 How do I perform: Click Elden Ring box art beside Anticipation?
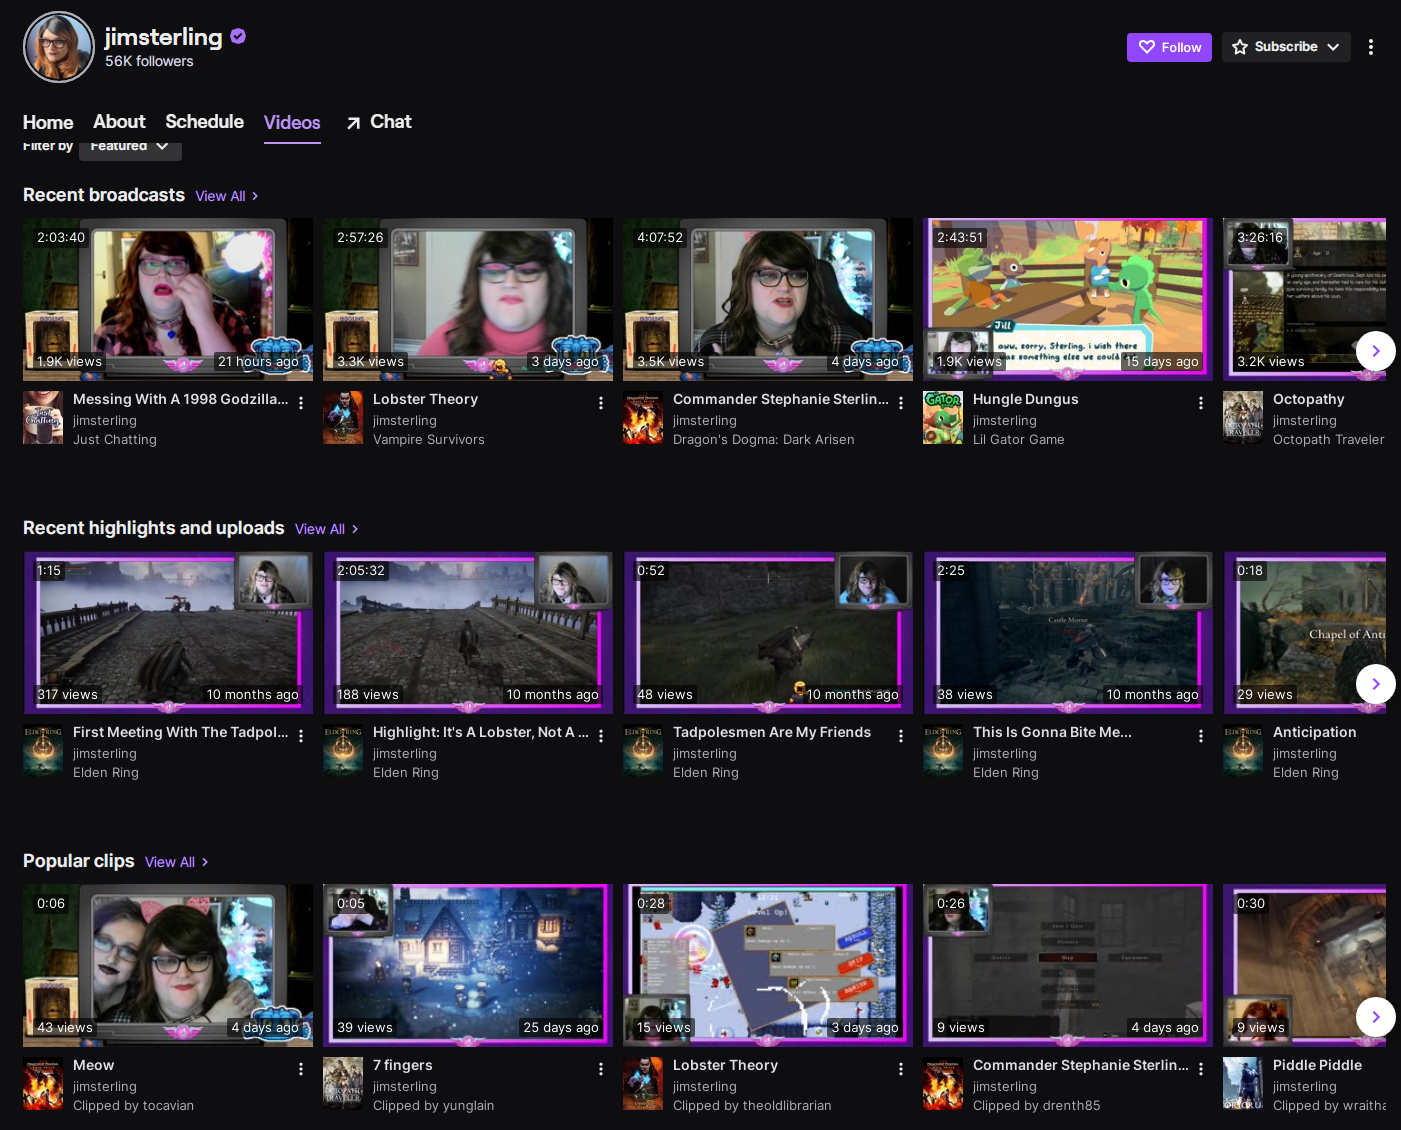pos(1243,750)
